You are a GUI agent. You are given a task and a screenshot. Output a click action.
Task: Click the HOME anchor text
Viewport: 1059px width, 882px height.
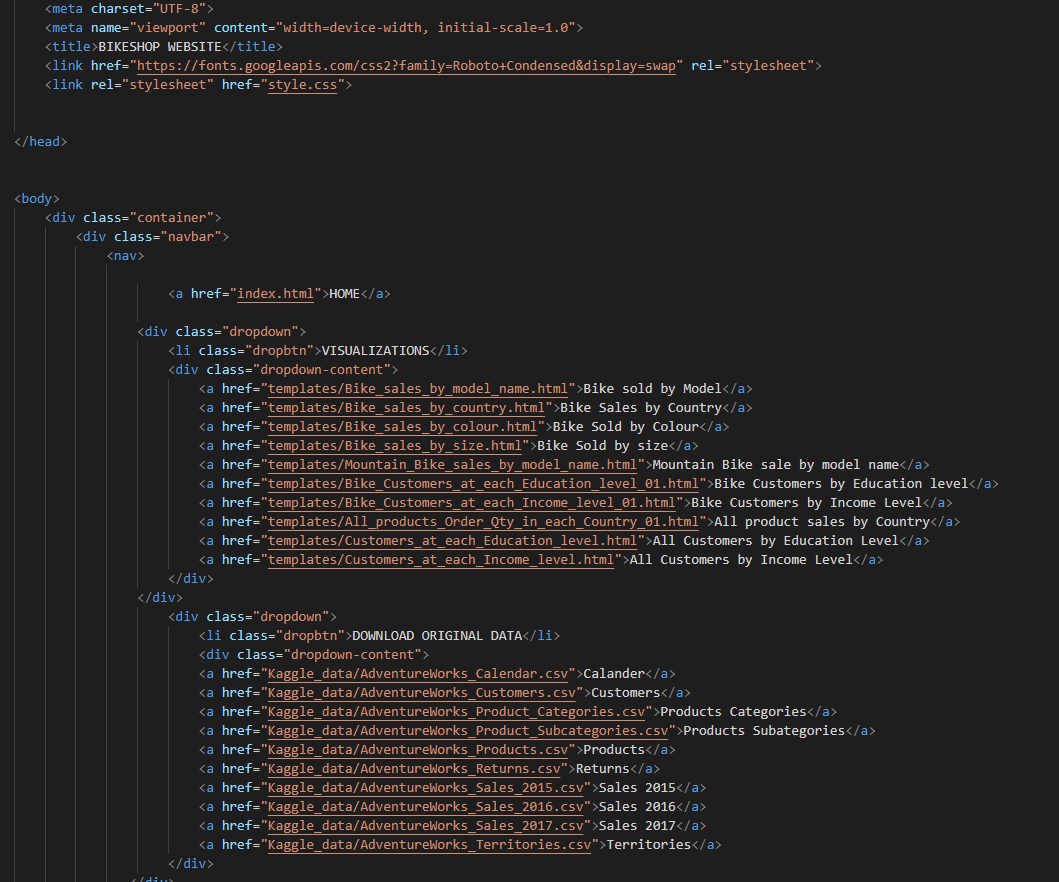pos(344,294)
